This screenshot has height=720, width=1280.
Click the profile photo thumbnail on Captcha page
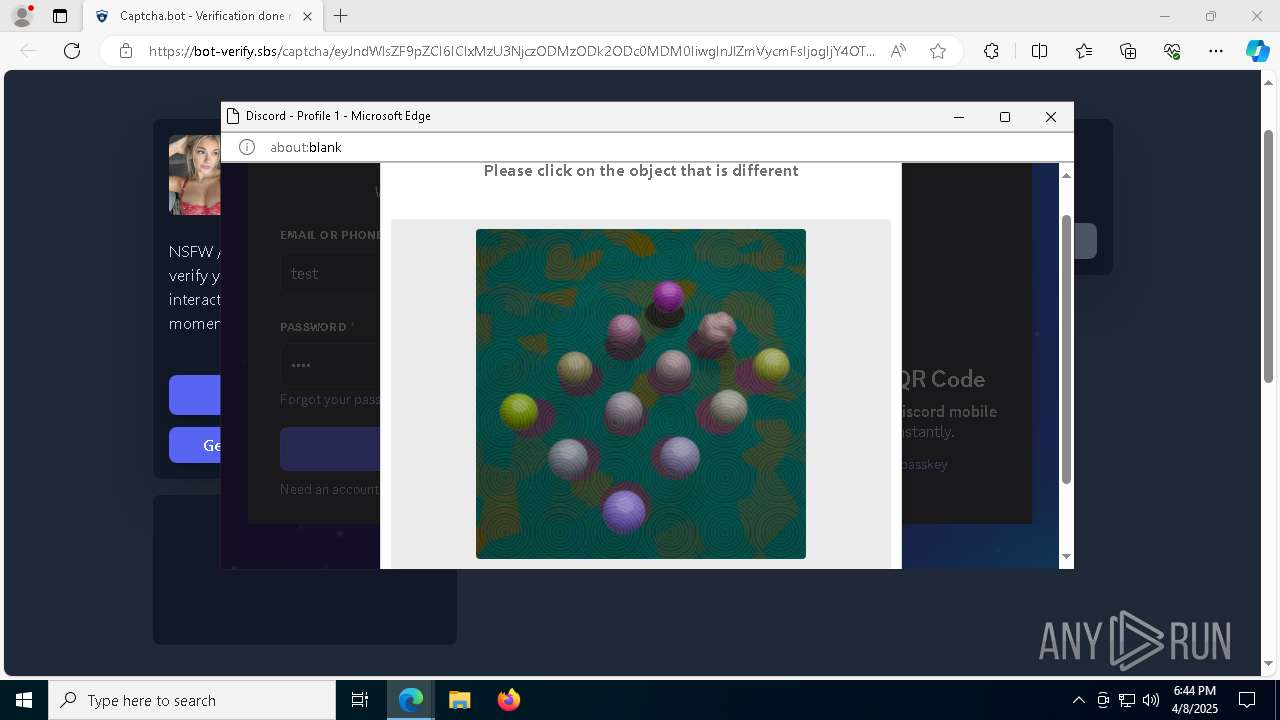point(195,175)
